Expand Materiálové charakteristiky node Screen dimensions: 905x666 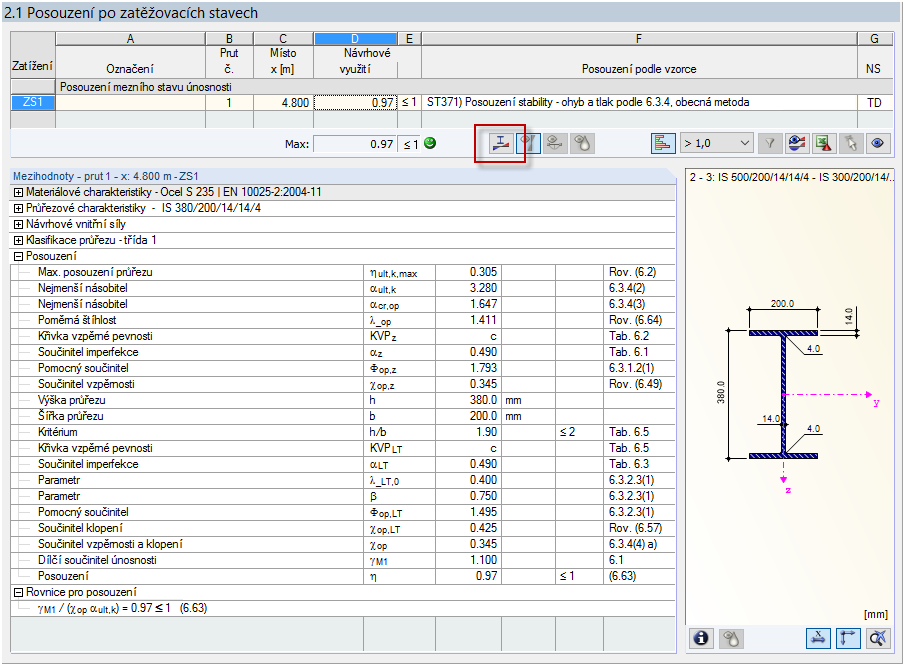[x=18, y=192]
